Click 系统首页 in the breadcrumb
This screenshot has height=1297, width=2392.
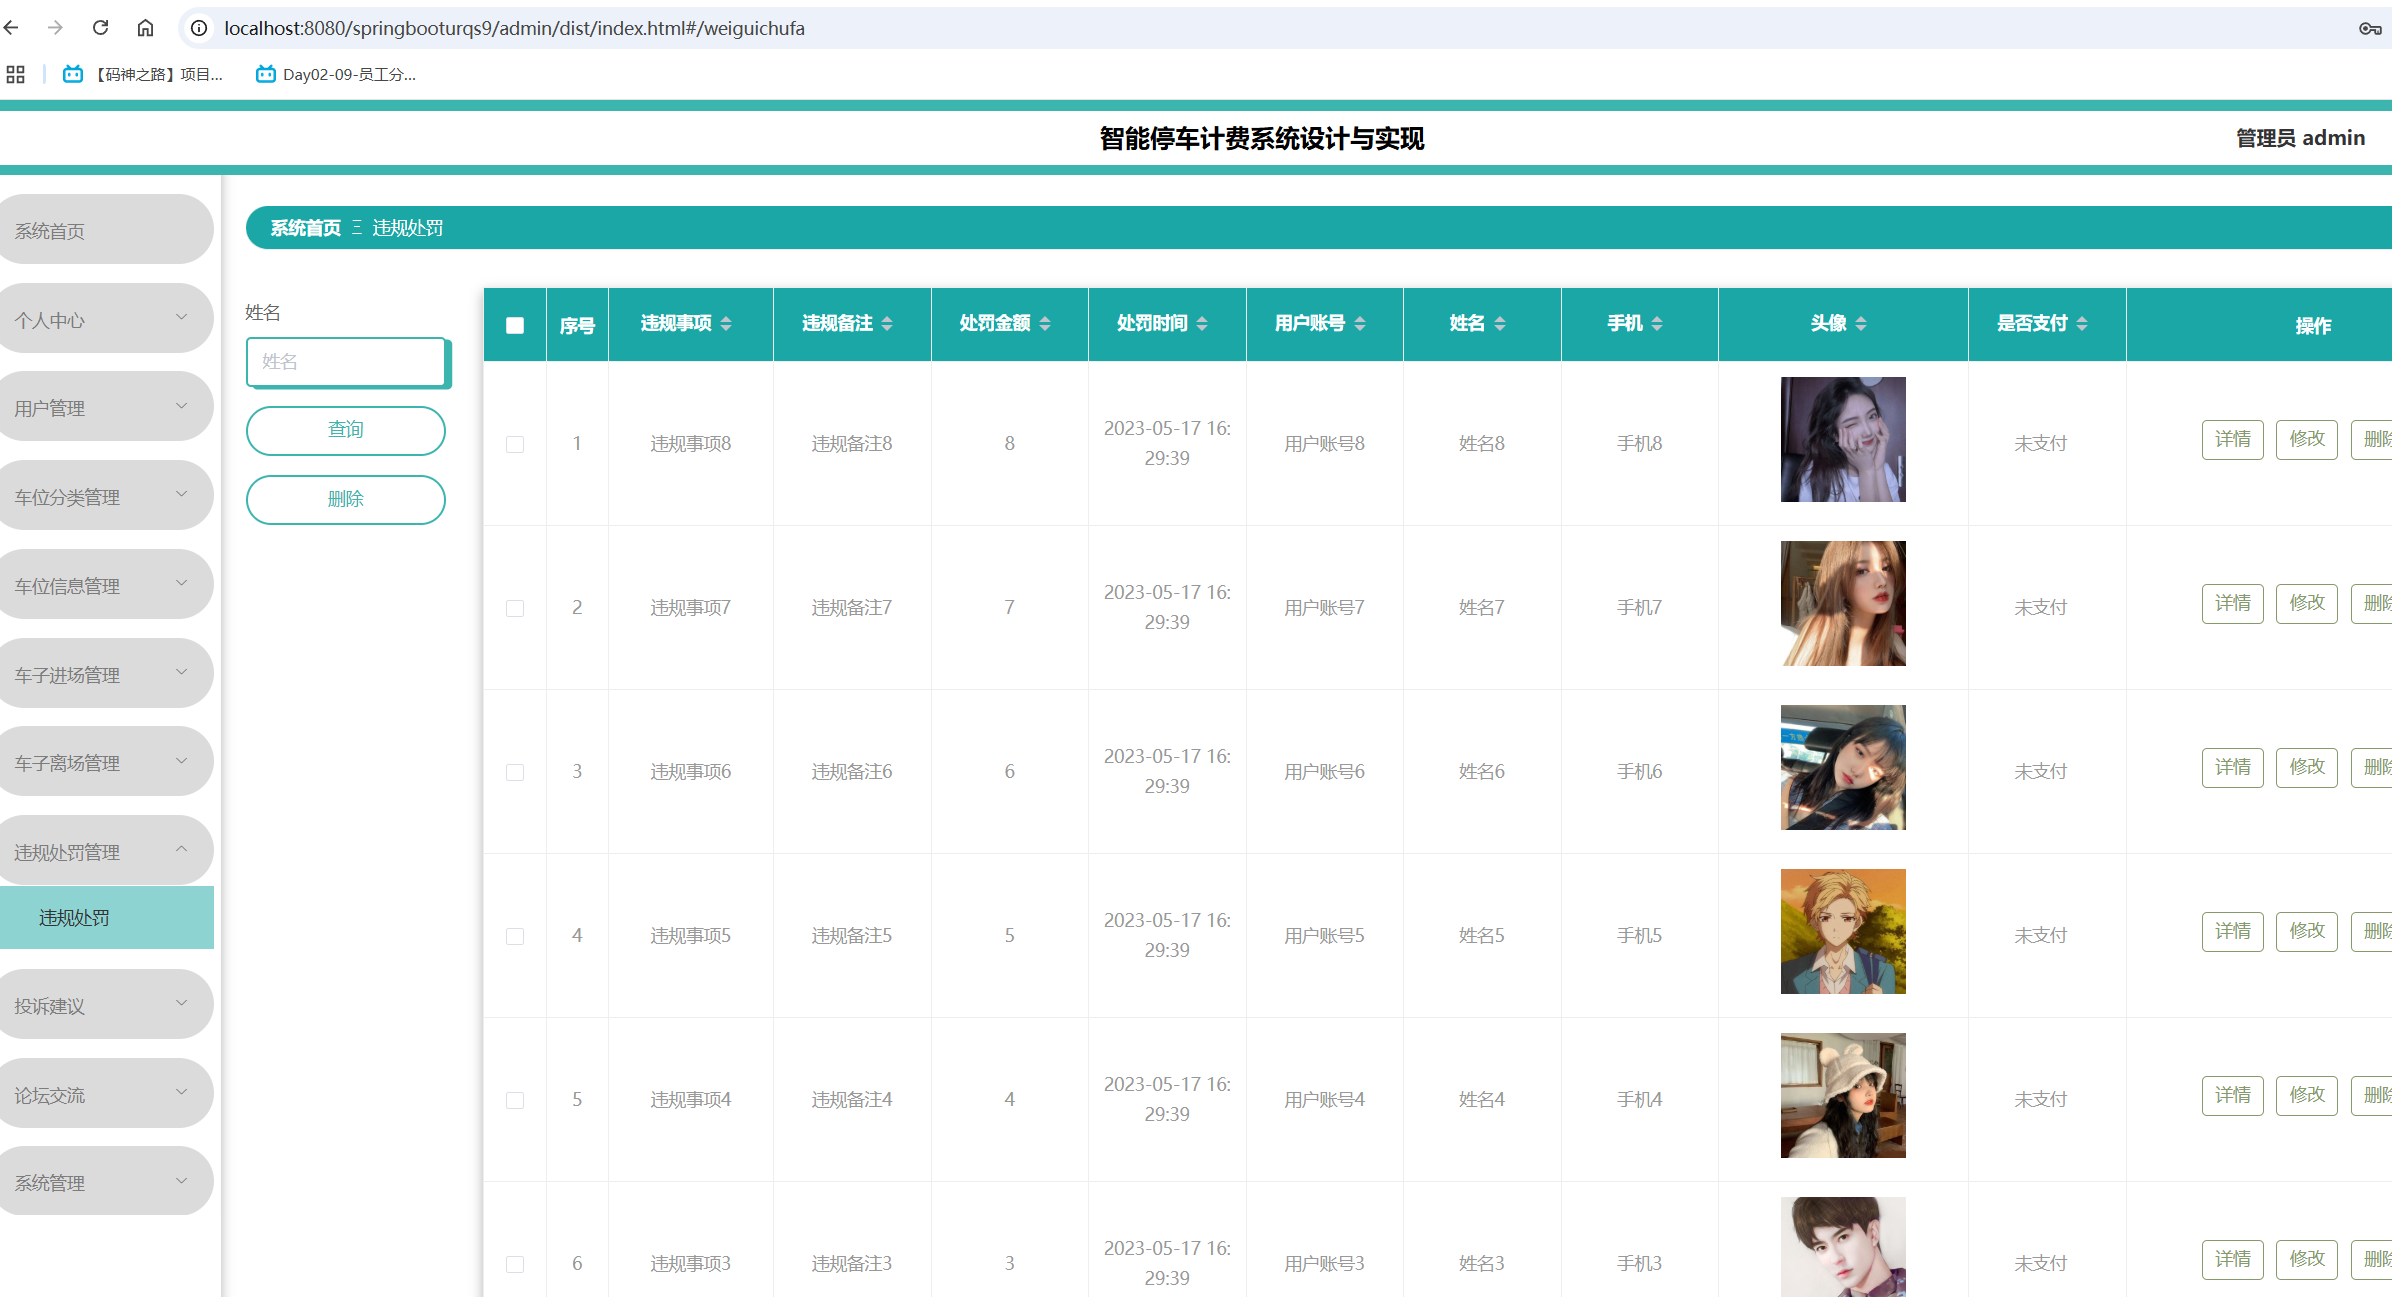pyautogui.click(x=306, y=228)
